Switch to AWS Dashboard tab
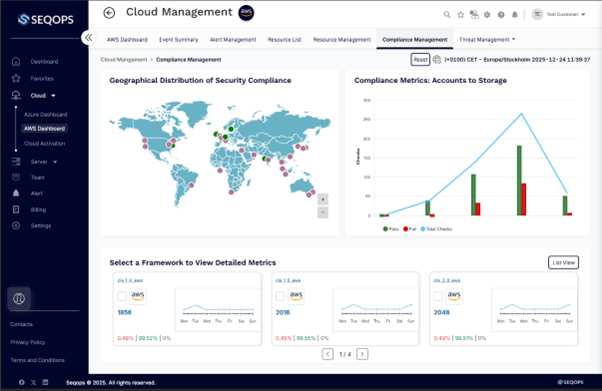Screen dimensions: 602x391 [x=127, y=40]
